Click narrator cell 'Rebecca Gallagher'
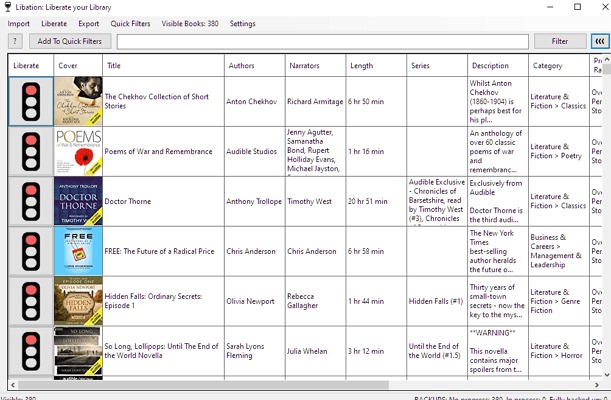Image resolution: width=611 pixels, height=400 pixels. pos(315,301)
